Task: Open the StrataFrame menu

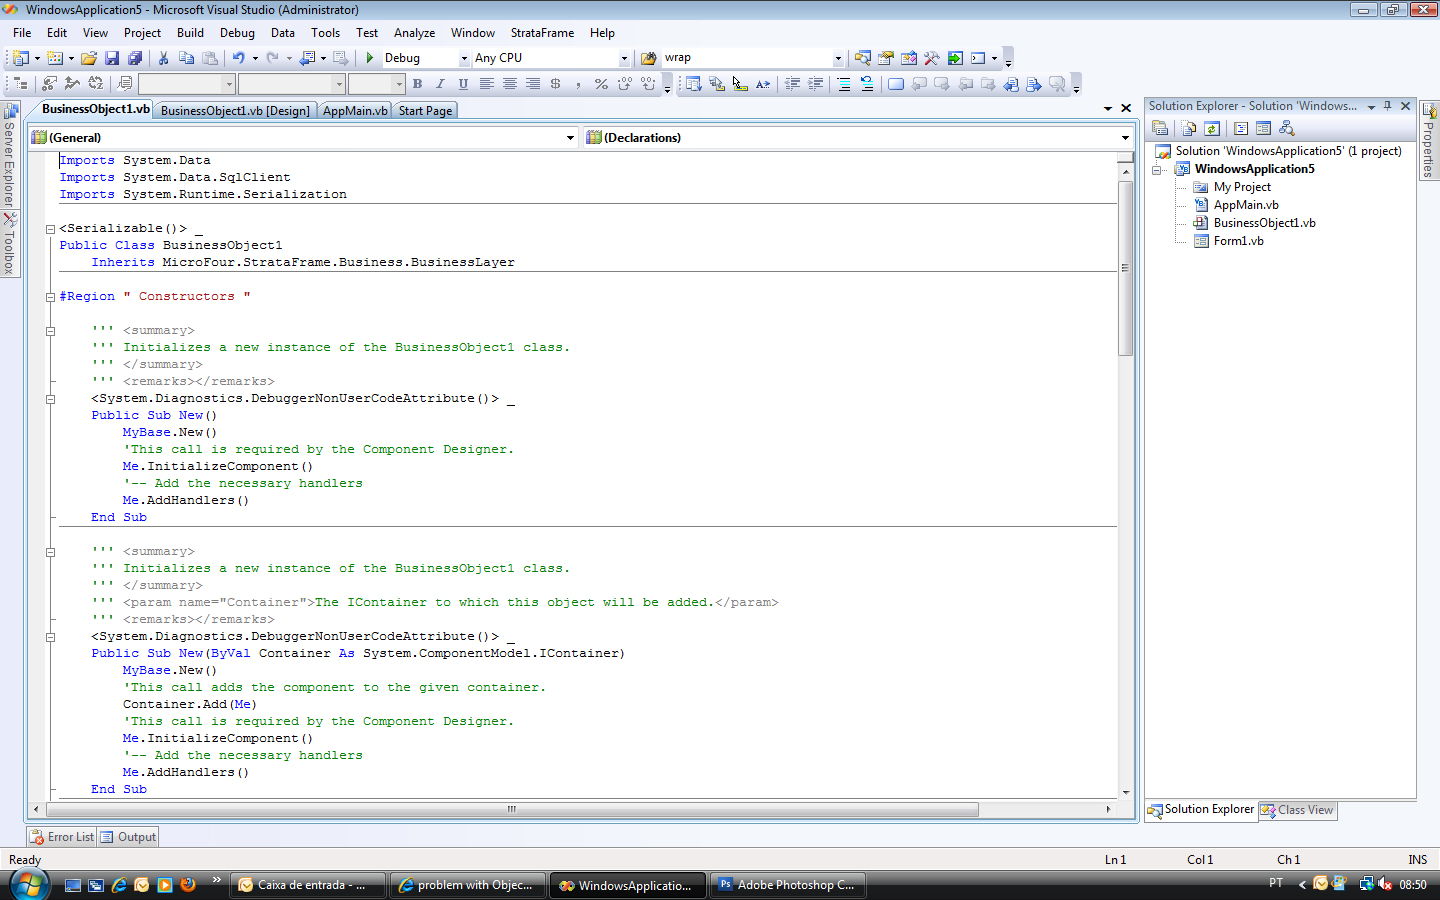Action: pyautogui.click(x=542, y=33)
